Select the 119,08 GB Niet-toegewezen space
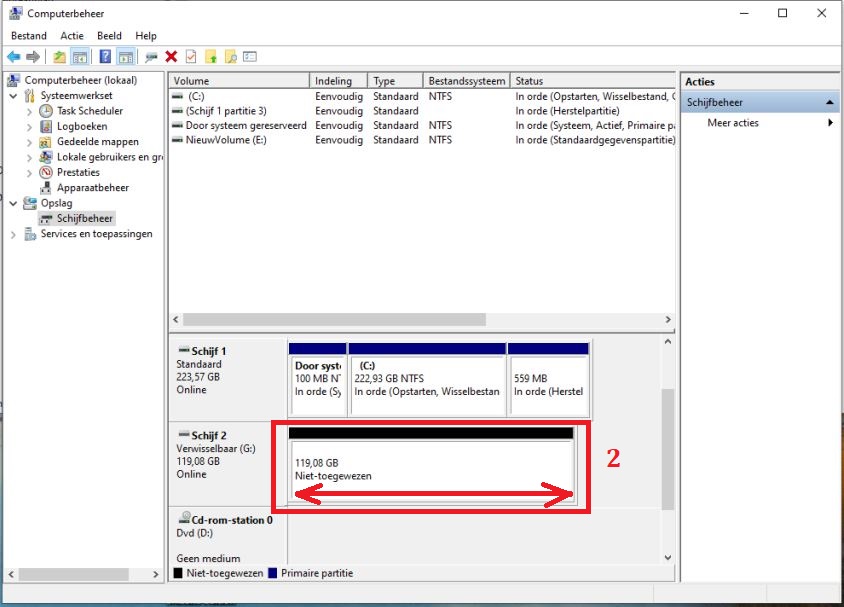844x607 pixels. (x=430, y=470)
